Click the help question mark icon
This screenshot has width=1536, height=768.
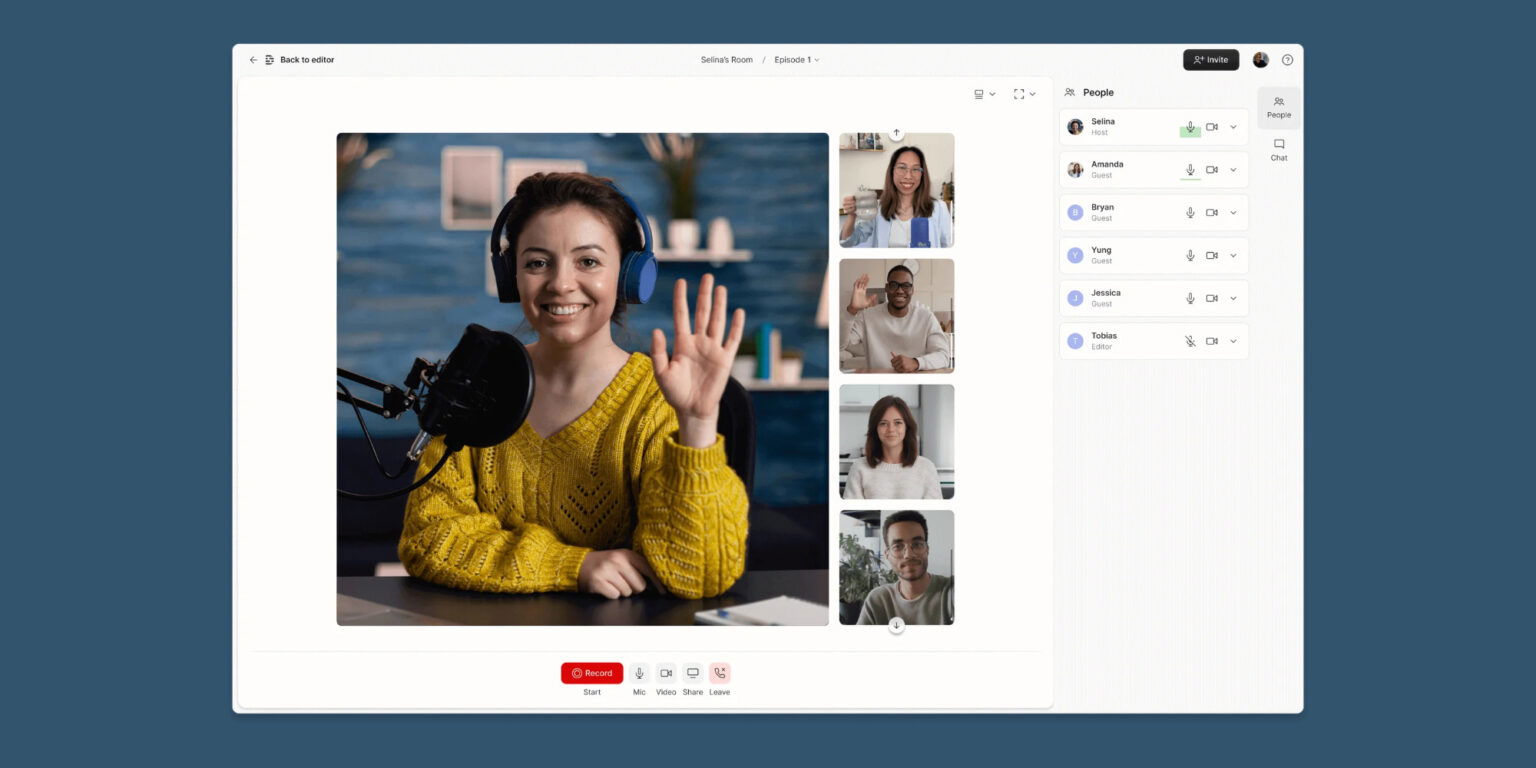pyautogui.click(x=1288, y=59)
